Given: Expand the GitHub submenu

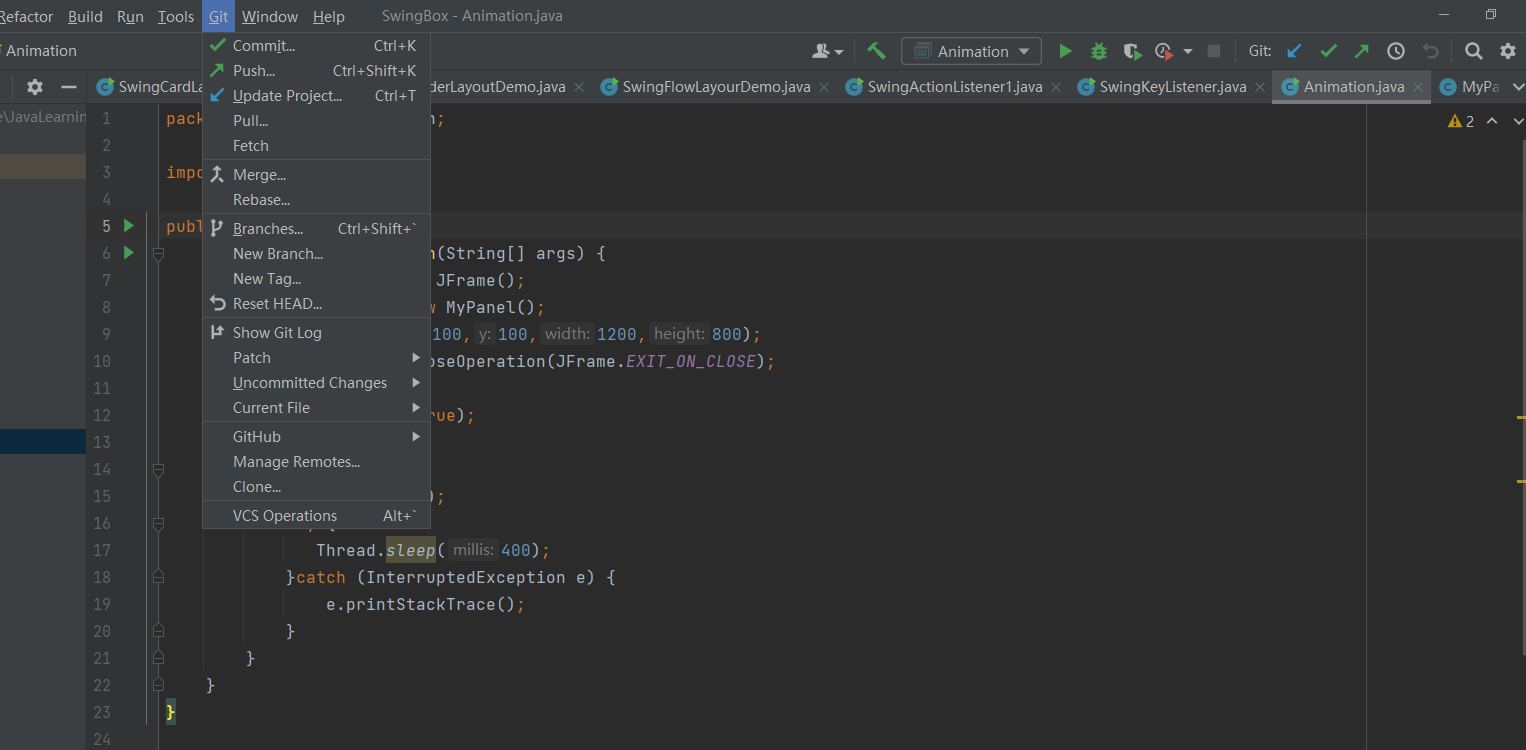Looking at the screenshot, I should point(316,437).
